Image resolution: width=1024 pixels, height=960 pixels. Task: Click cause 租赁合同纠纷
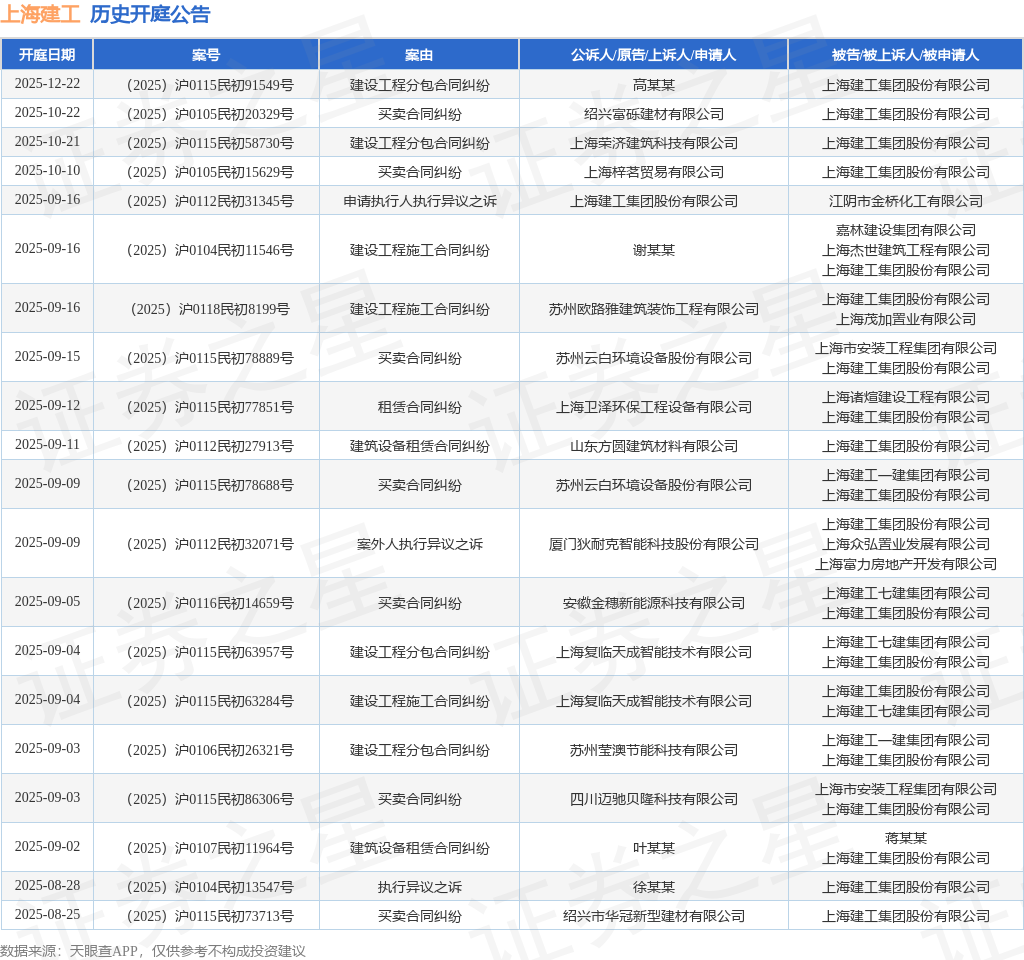coord(419,407)
